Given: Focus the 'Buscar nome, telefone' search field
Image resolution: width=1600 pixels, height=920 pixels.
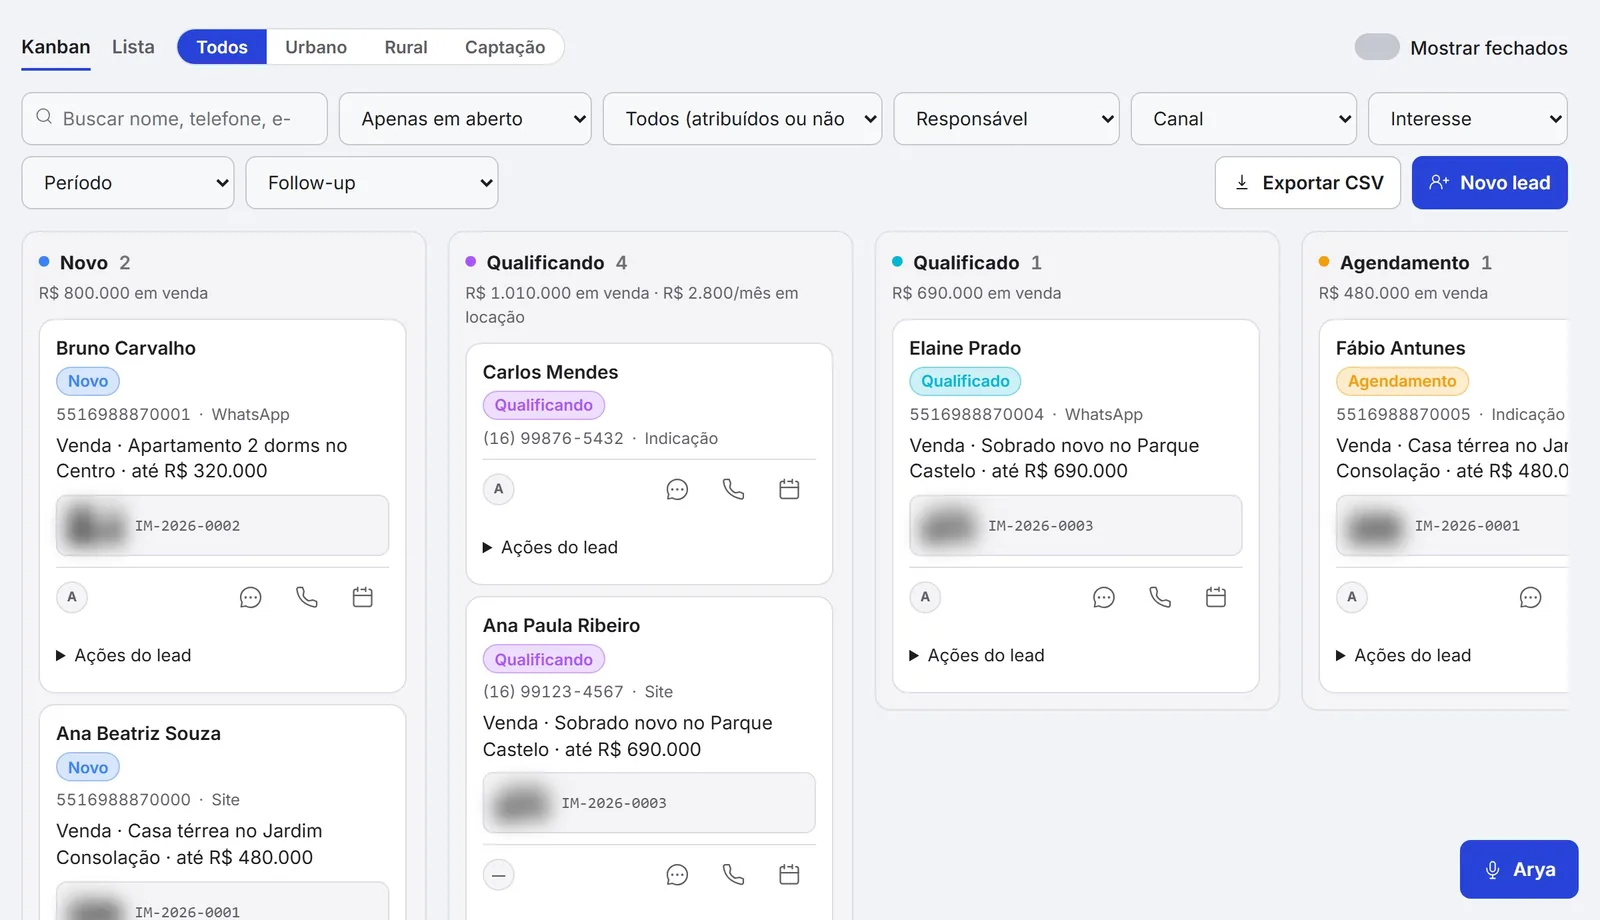Looking at the screenshot, I should pos(175,119).
